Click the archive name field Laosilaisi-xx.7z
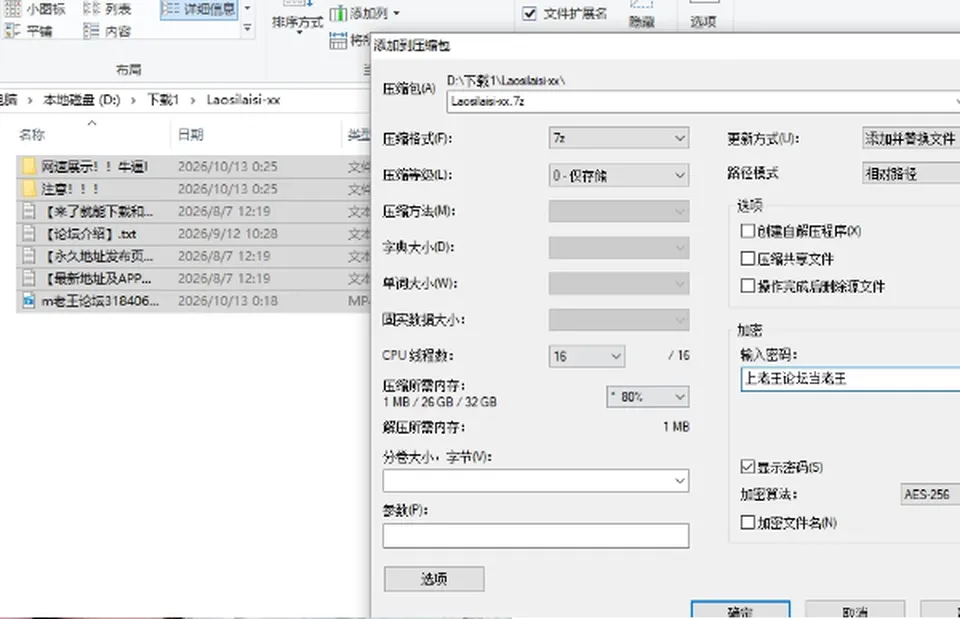 pyautogui.click(x=703, y=102)
